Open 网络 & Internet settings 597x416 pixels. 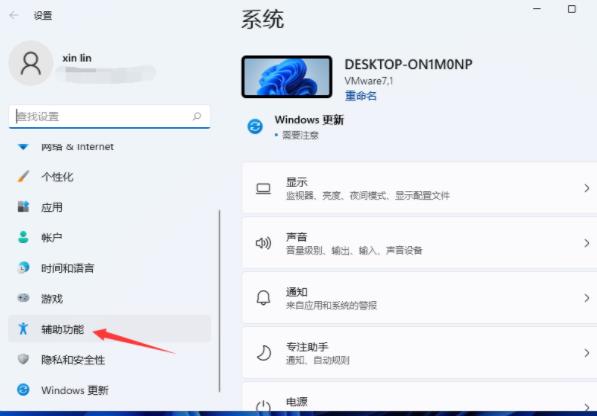click(x=109, y=147)
